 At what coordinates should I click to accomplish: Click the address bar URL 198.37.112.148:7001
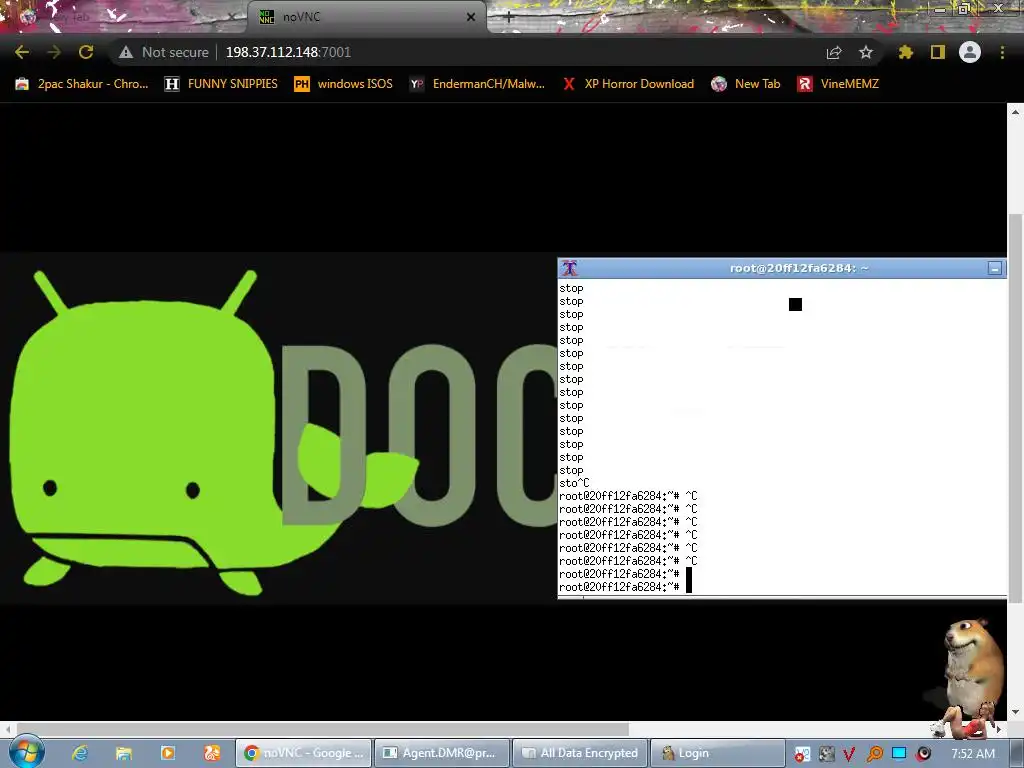pyautogui.click(x=288, y=52)
